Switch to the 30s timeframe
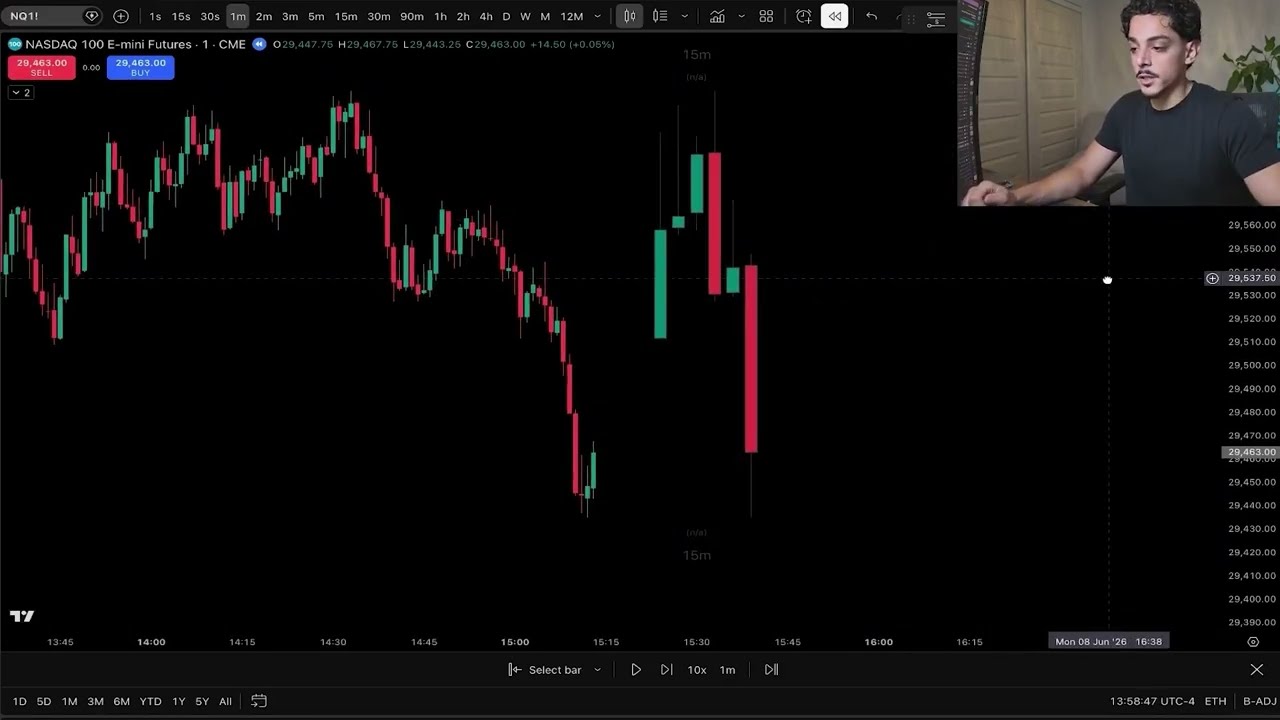This screenshot has height=720, width=1280. click(210, 16)
